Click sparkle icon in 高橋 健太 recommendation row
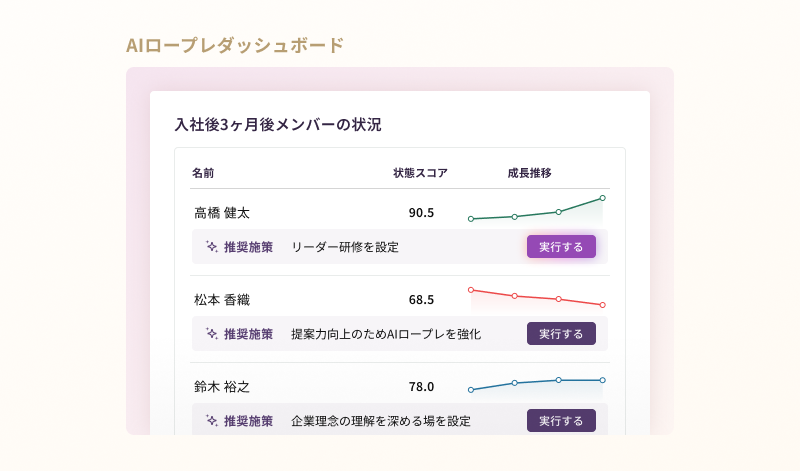 click(212, 246)
